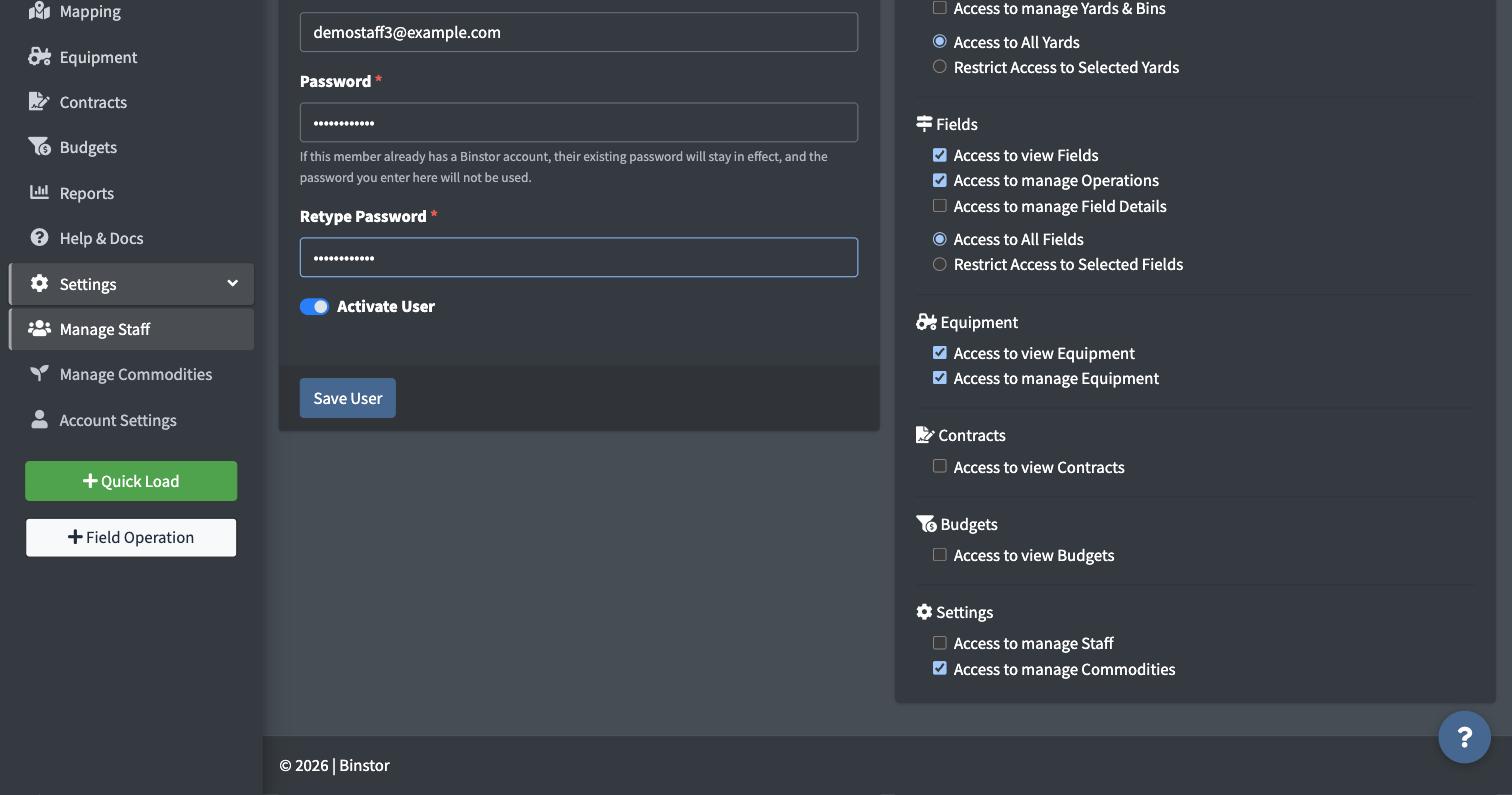Uncheck Access to view Fields
Image resolution: width=1512 pixels, height=795 pixels.
[x=939, y=155]
